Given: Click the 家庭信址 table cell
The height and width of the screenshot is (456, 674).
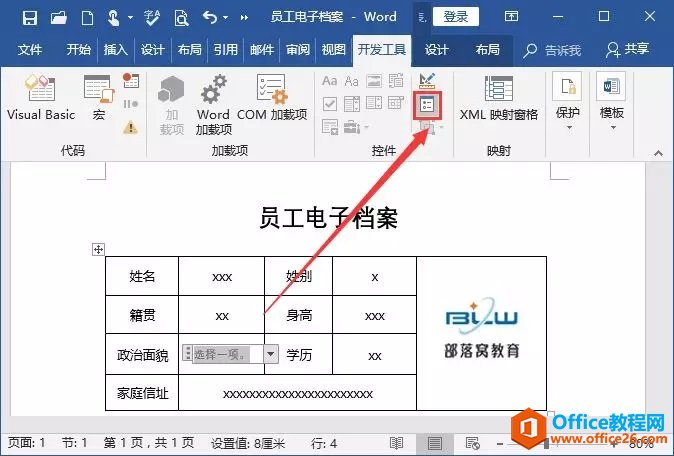Looking at the screenshot, I should point(142,393).
